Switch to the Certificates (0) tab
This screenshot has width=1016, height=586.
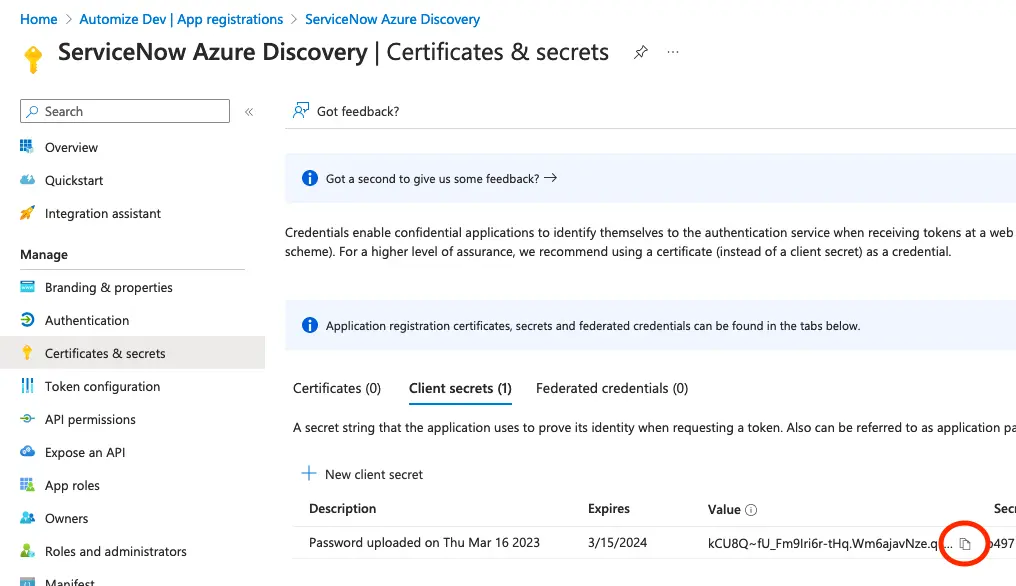pyautogui.click(x=337, y=388)
